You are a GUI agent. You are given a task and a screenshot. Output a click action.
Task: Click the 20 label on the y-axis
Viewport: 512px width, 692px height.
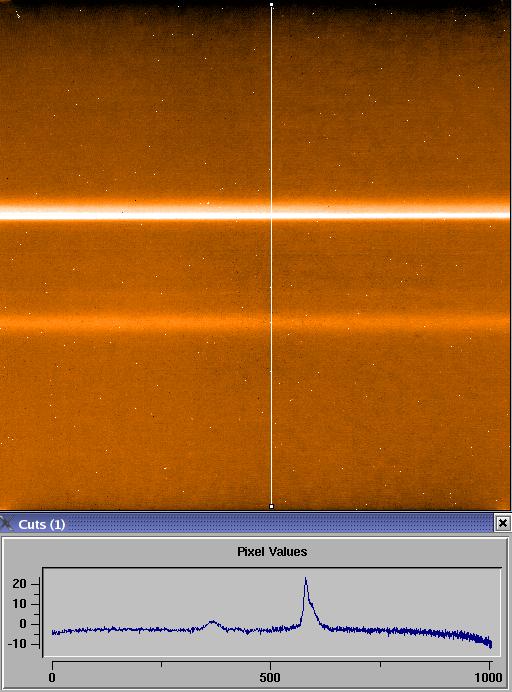click(x=19, y=584)
